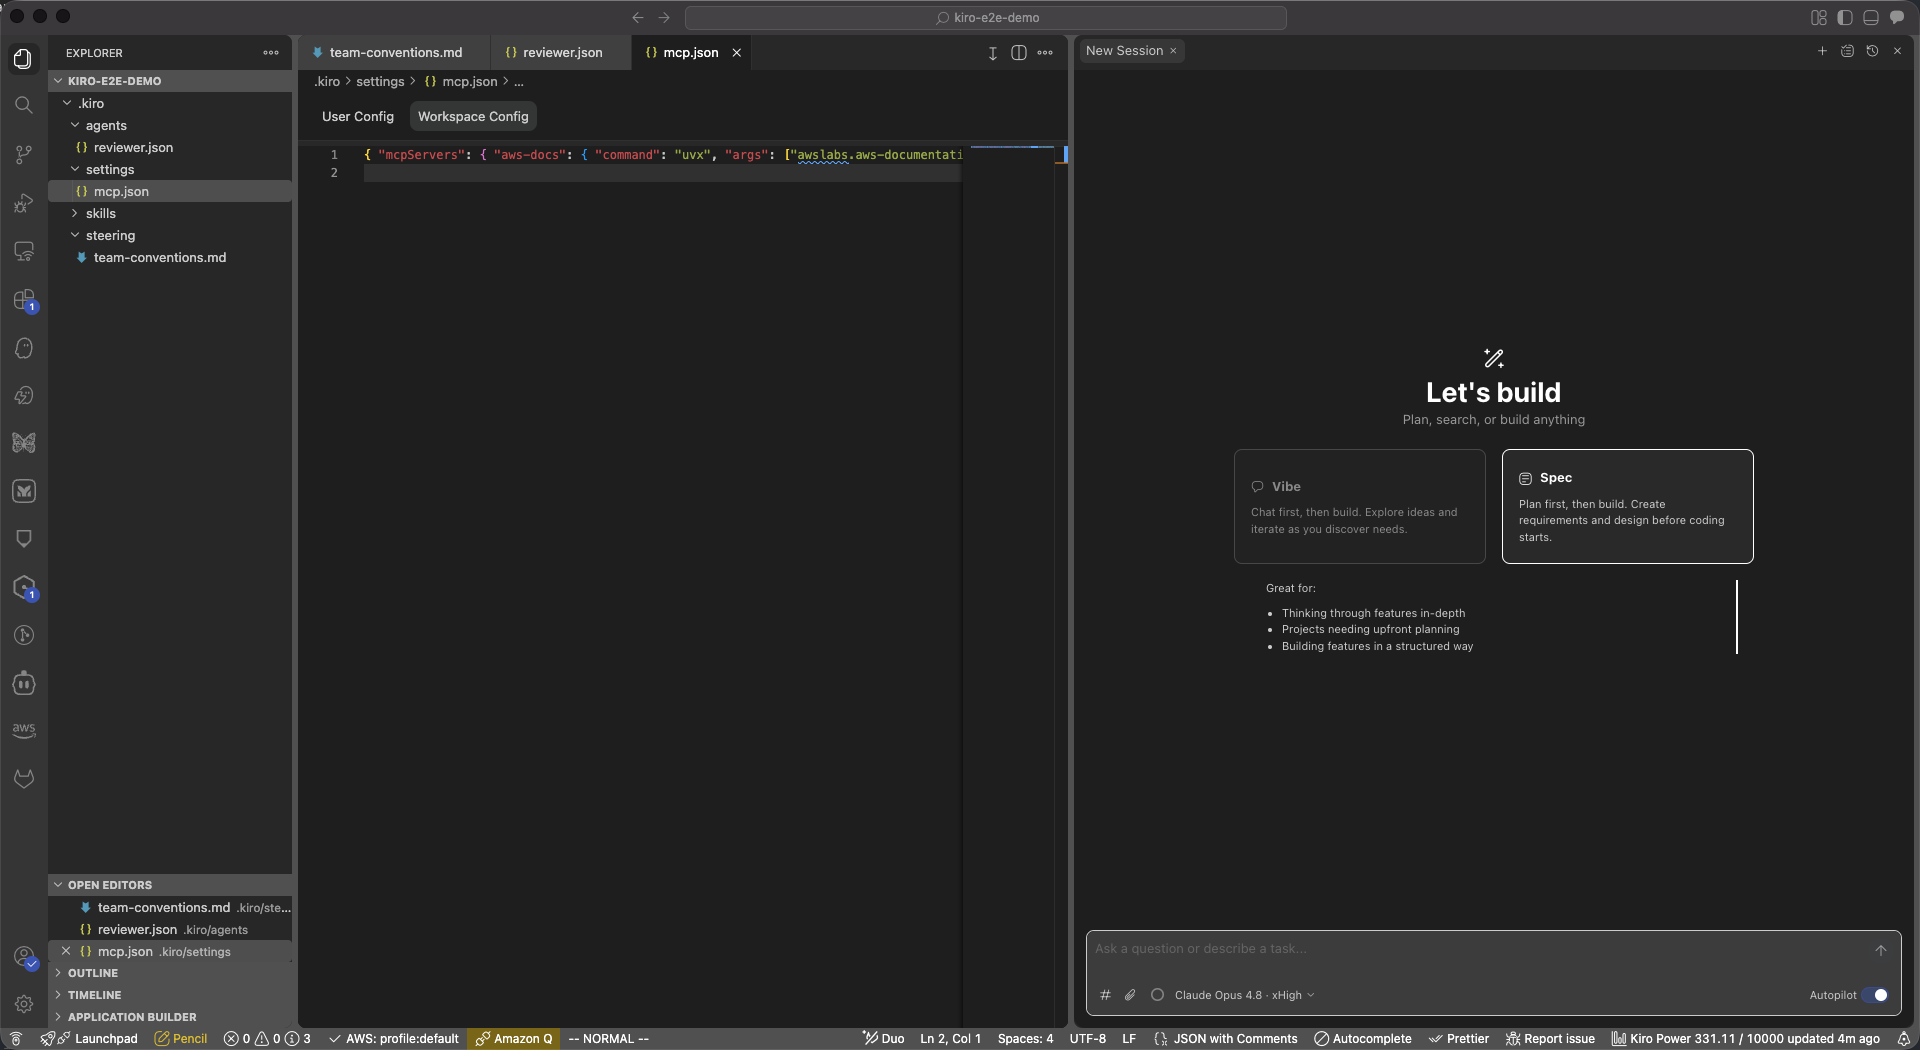Click Amazon Q status bar item
This screenshot has height=1050, width=1920.
point(514,1039)
